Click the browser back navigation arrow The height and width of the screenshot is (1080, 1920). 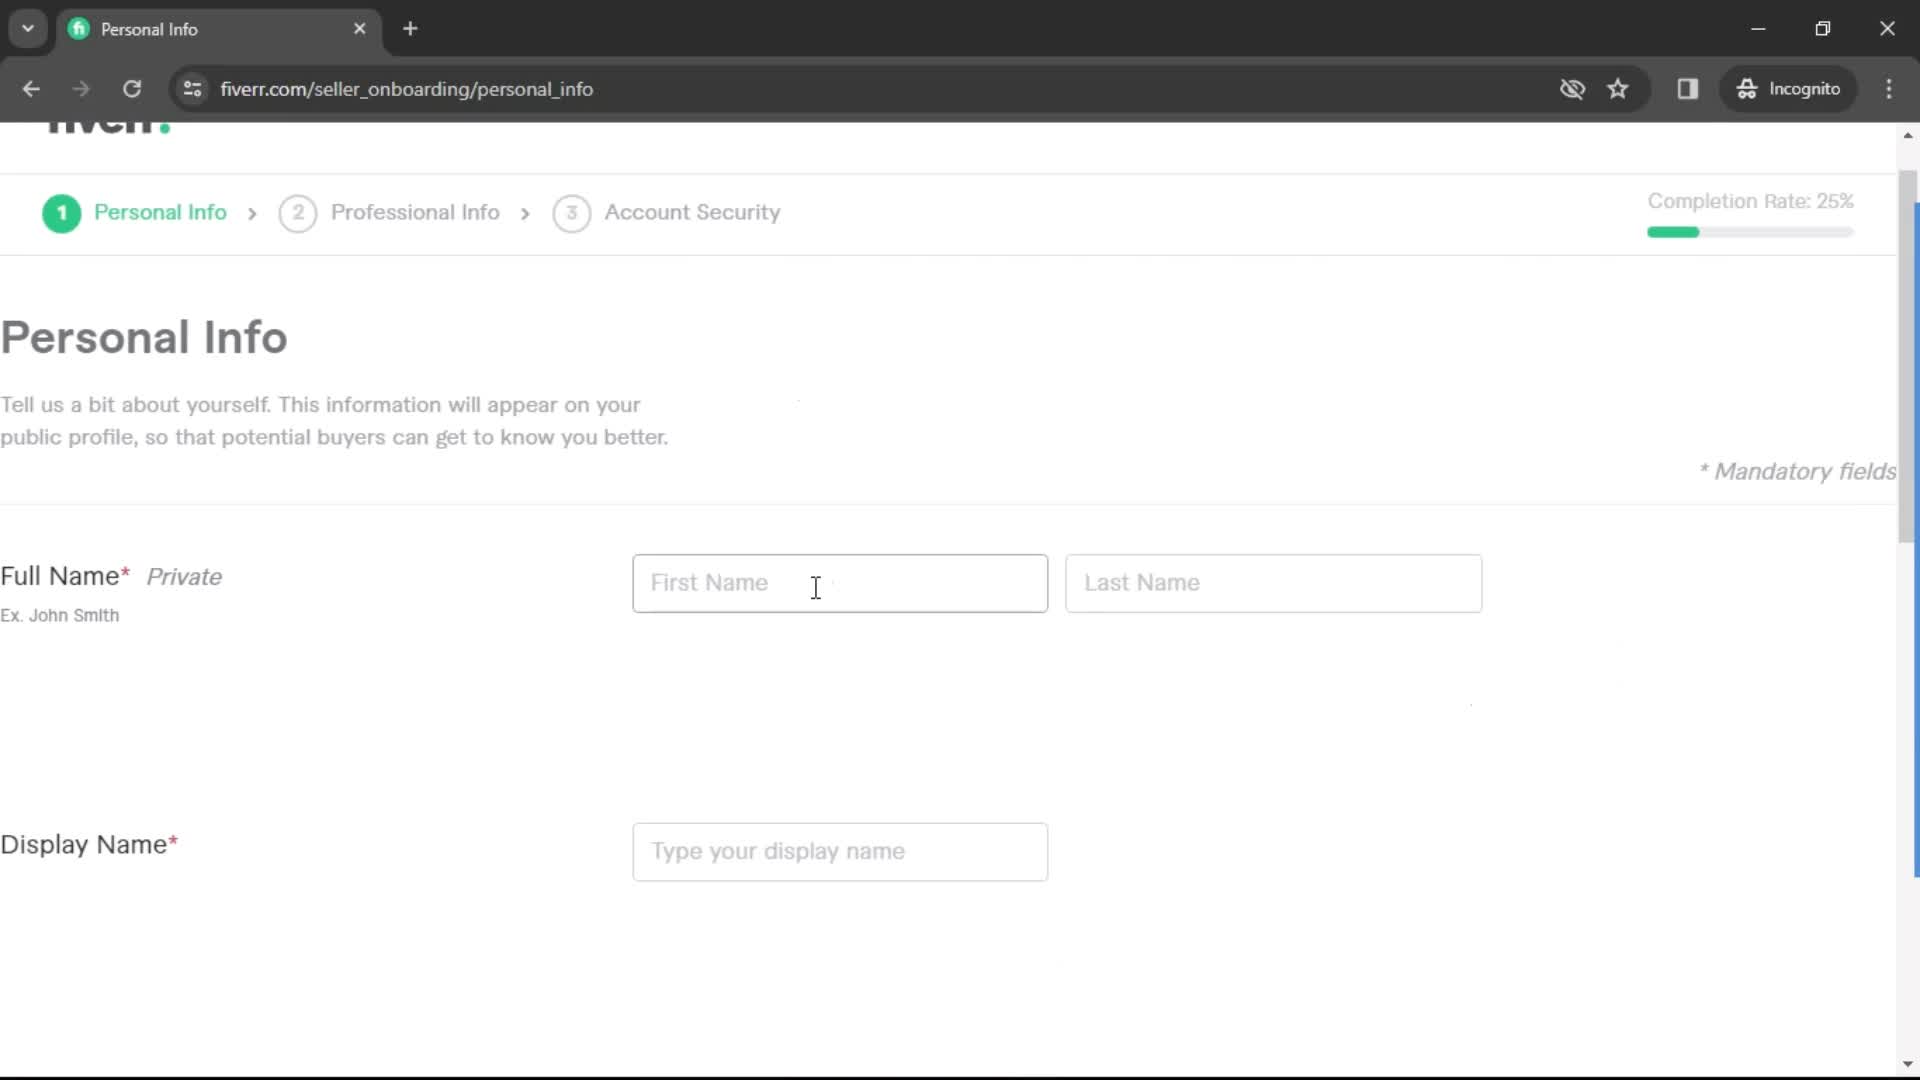pos(32,88)
